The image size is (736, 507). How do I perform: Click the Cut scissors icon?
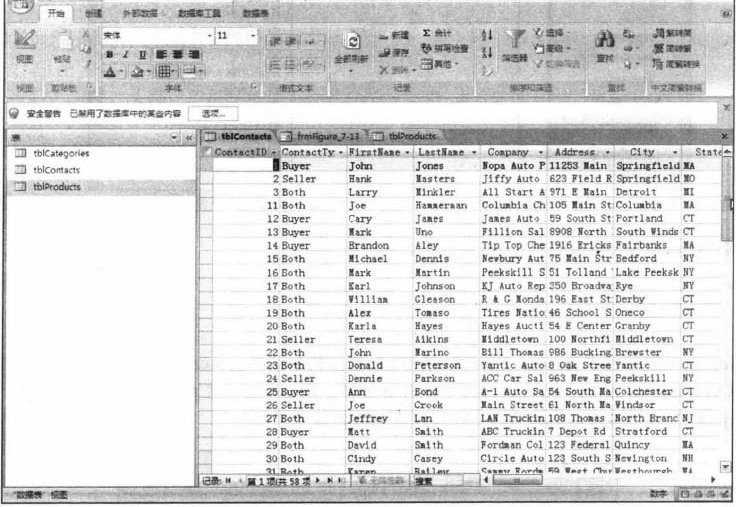pyautogui.click(x=86, y=34)
